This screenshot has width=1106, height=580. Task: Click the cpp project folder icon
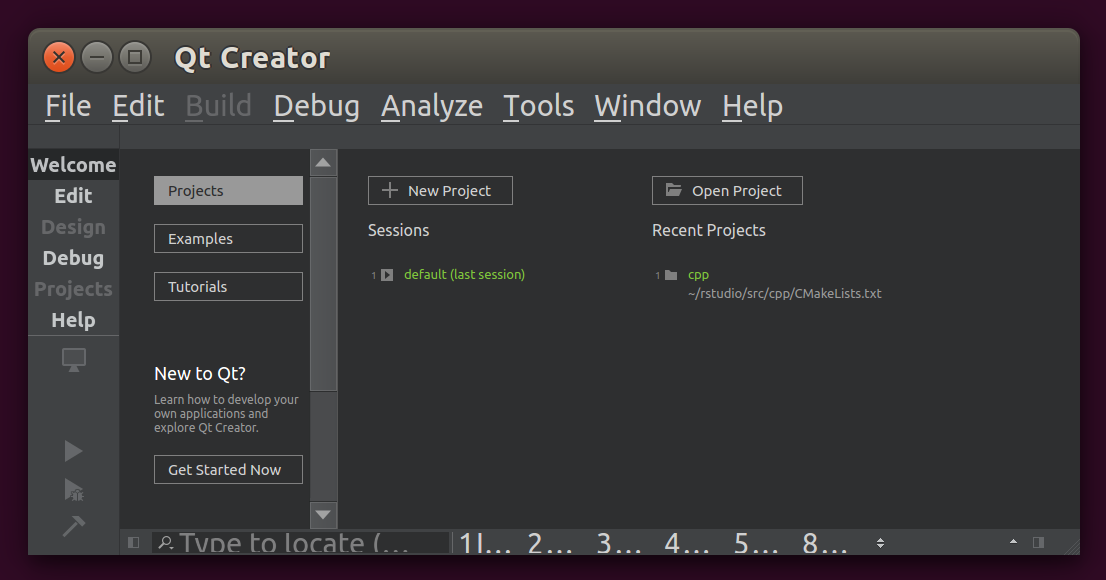[671, 275]
